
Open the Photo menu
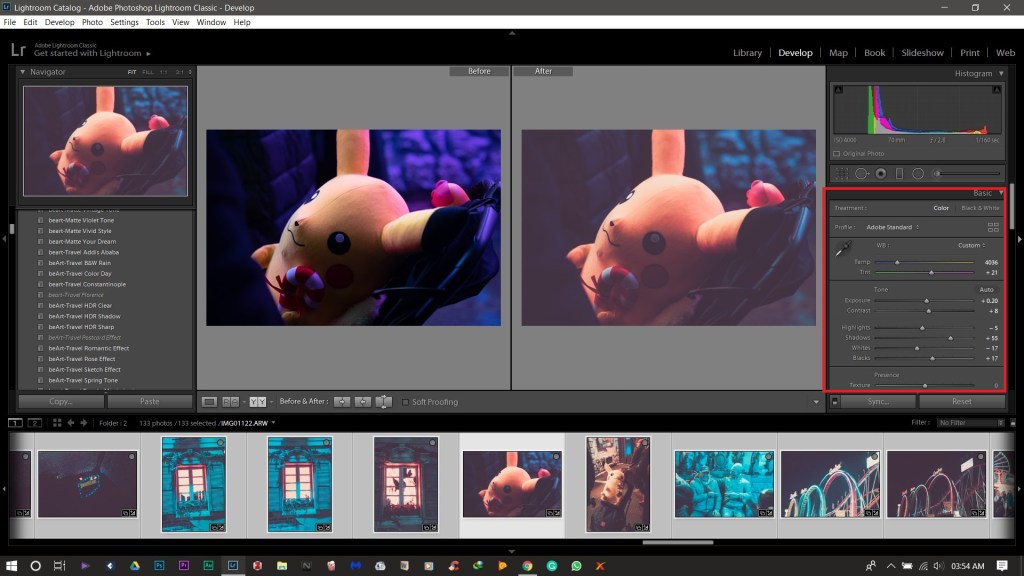pos(92,22)
